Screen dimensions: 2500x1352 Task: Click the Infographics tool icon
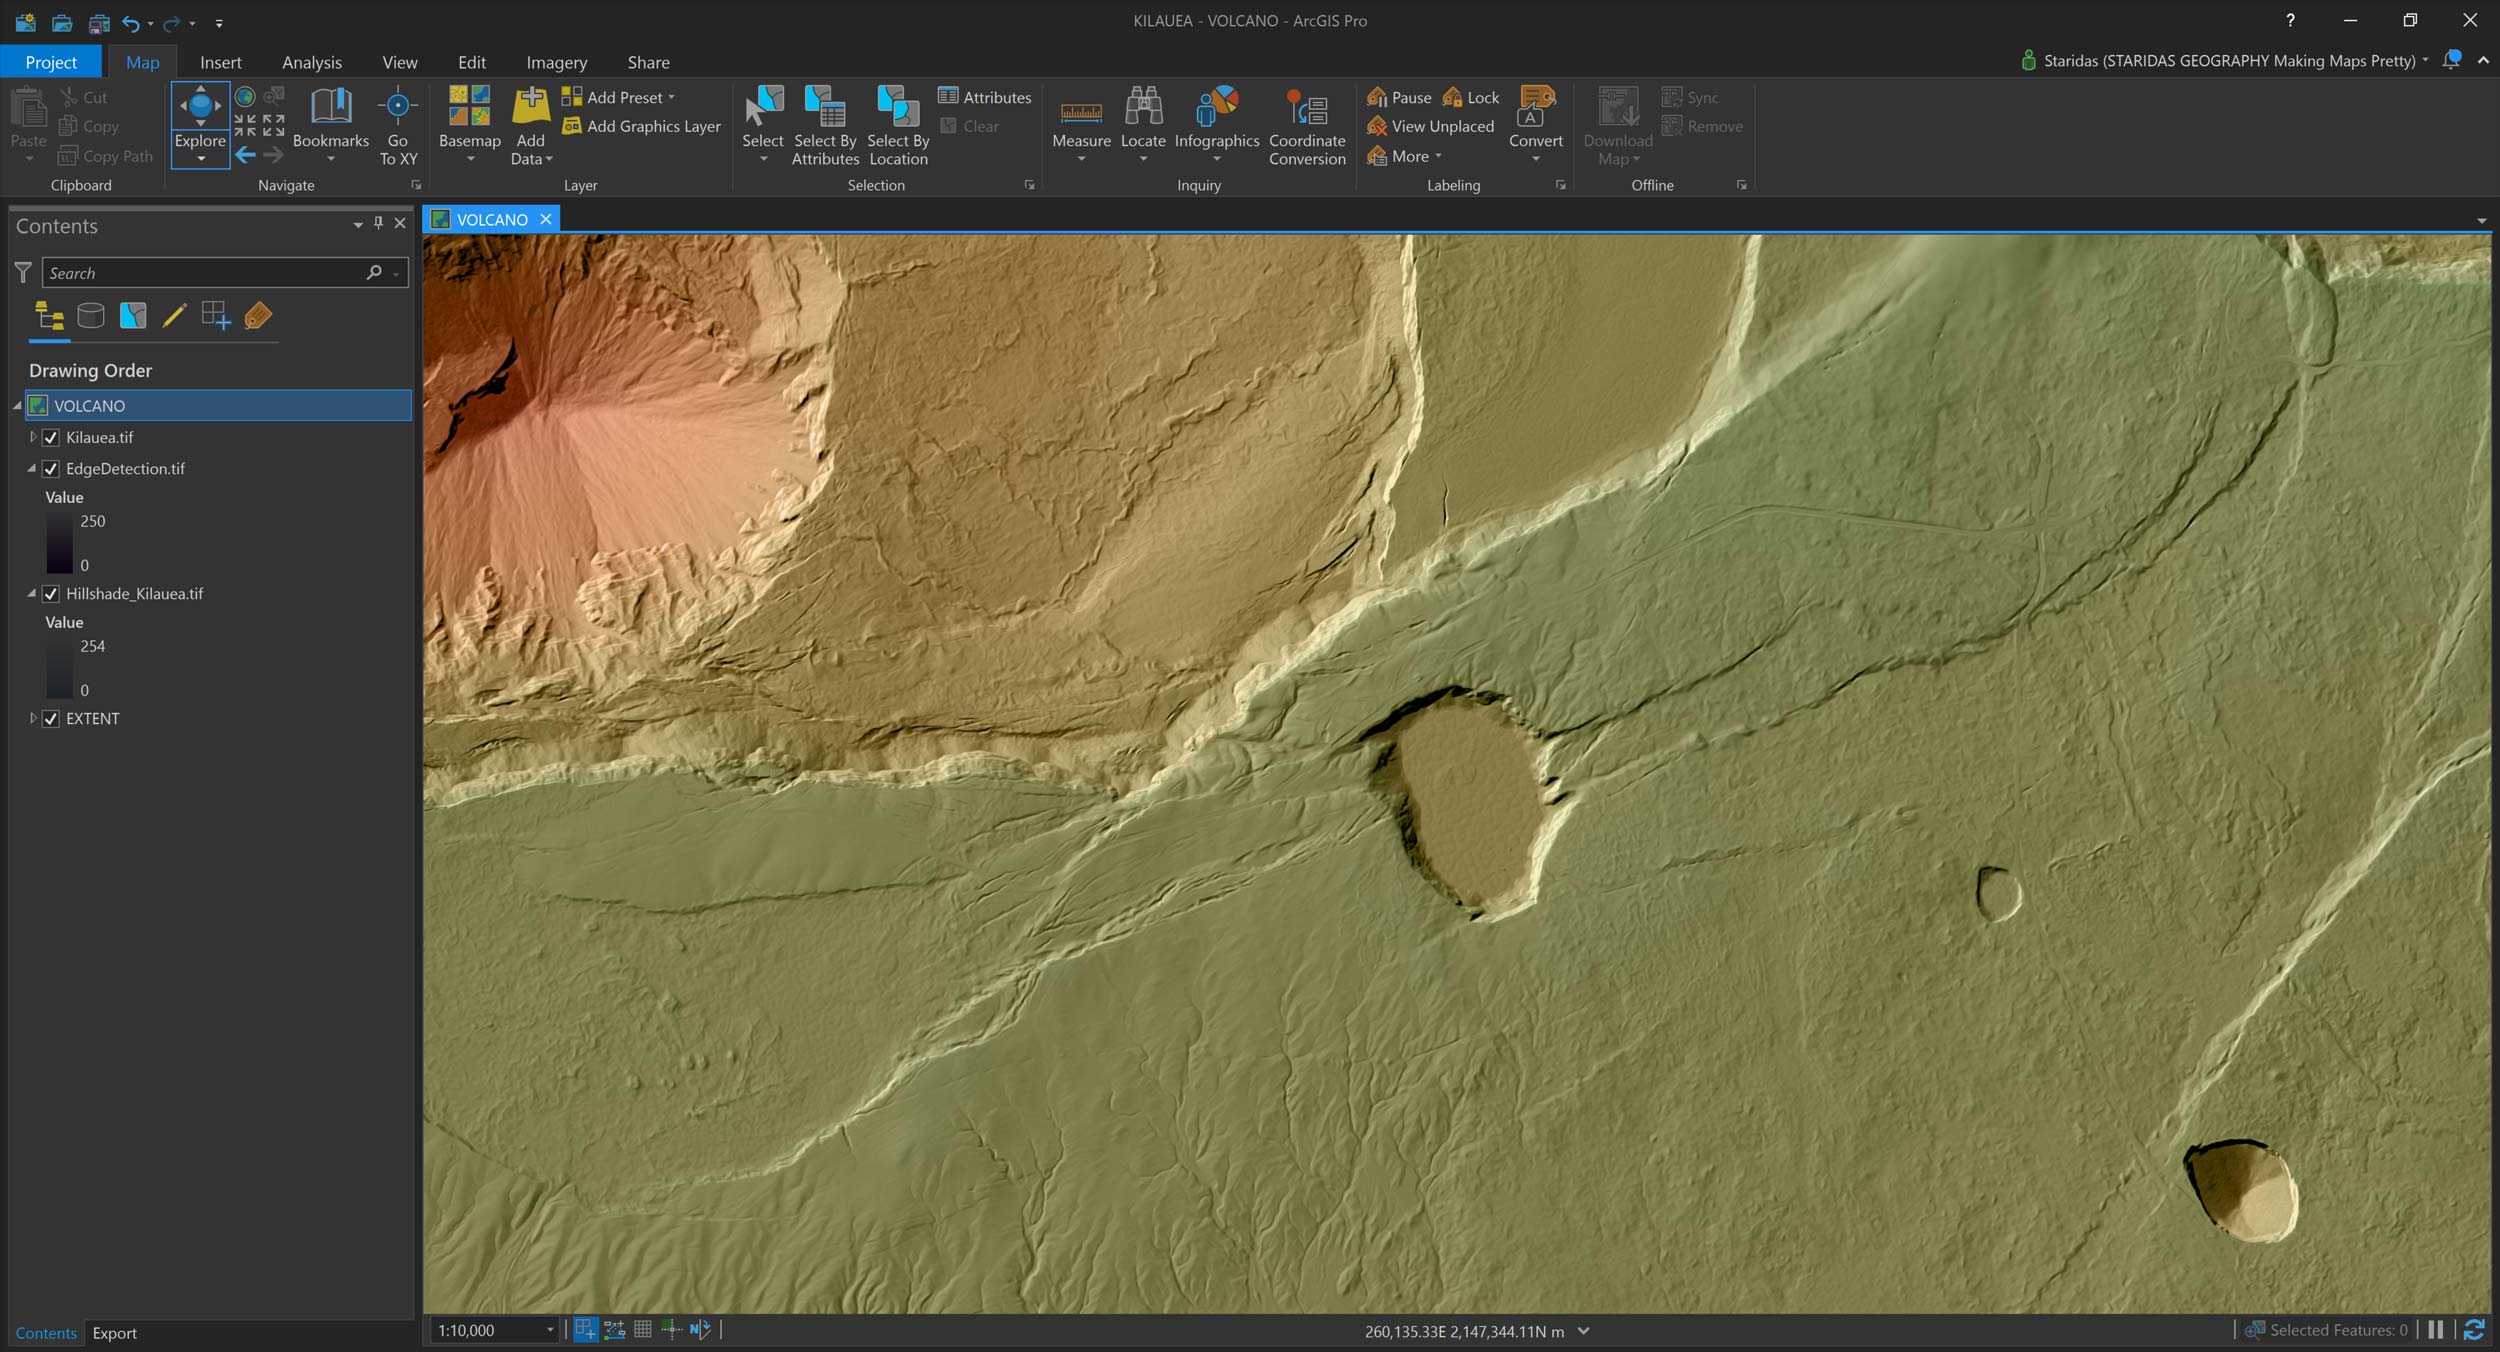coord(1216,108)
